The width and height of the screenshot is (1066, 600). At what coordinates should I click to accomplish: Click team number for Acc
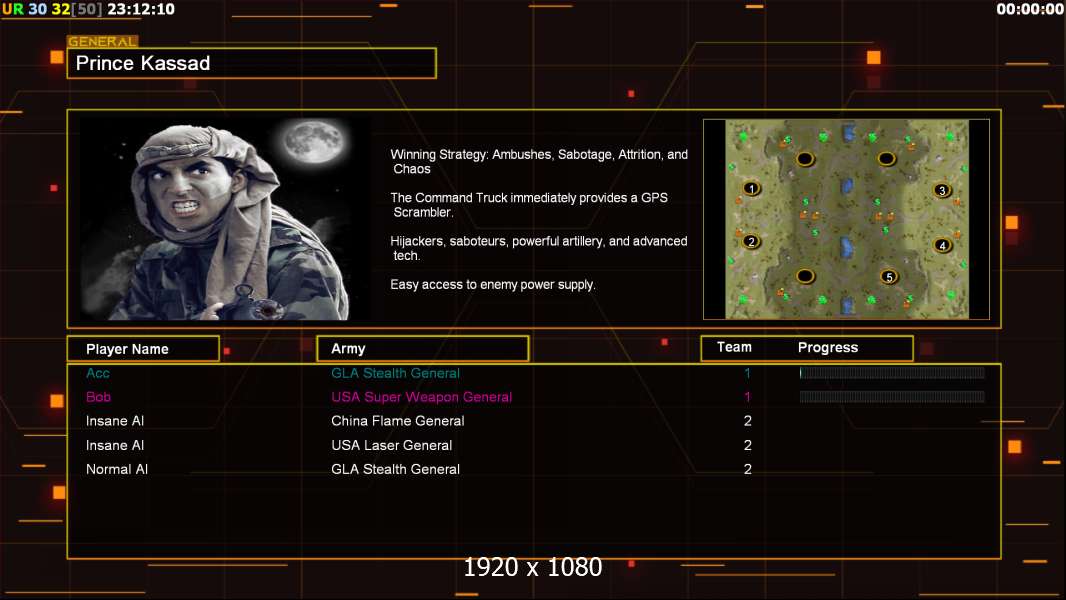coord(747,373)
